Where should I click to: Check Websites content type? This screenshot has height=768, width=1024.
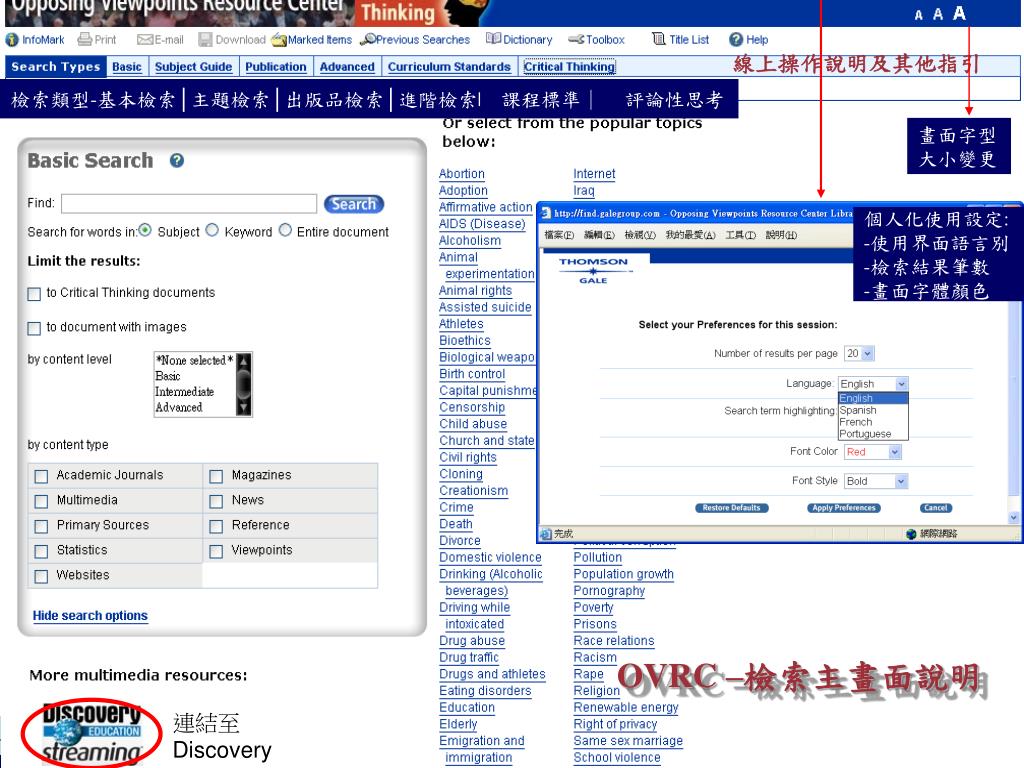pos(41,576)
